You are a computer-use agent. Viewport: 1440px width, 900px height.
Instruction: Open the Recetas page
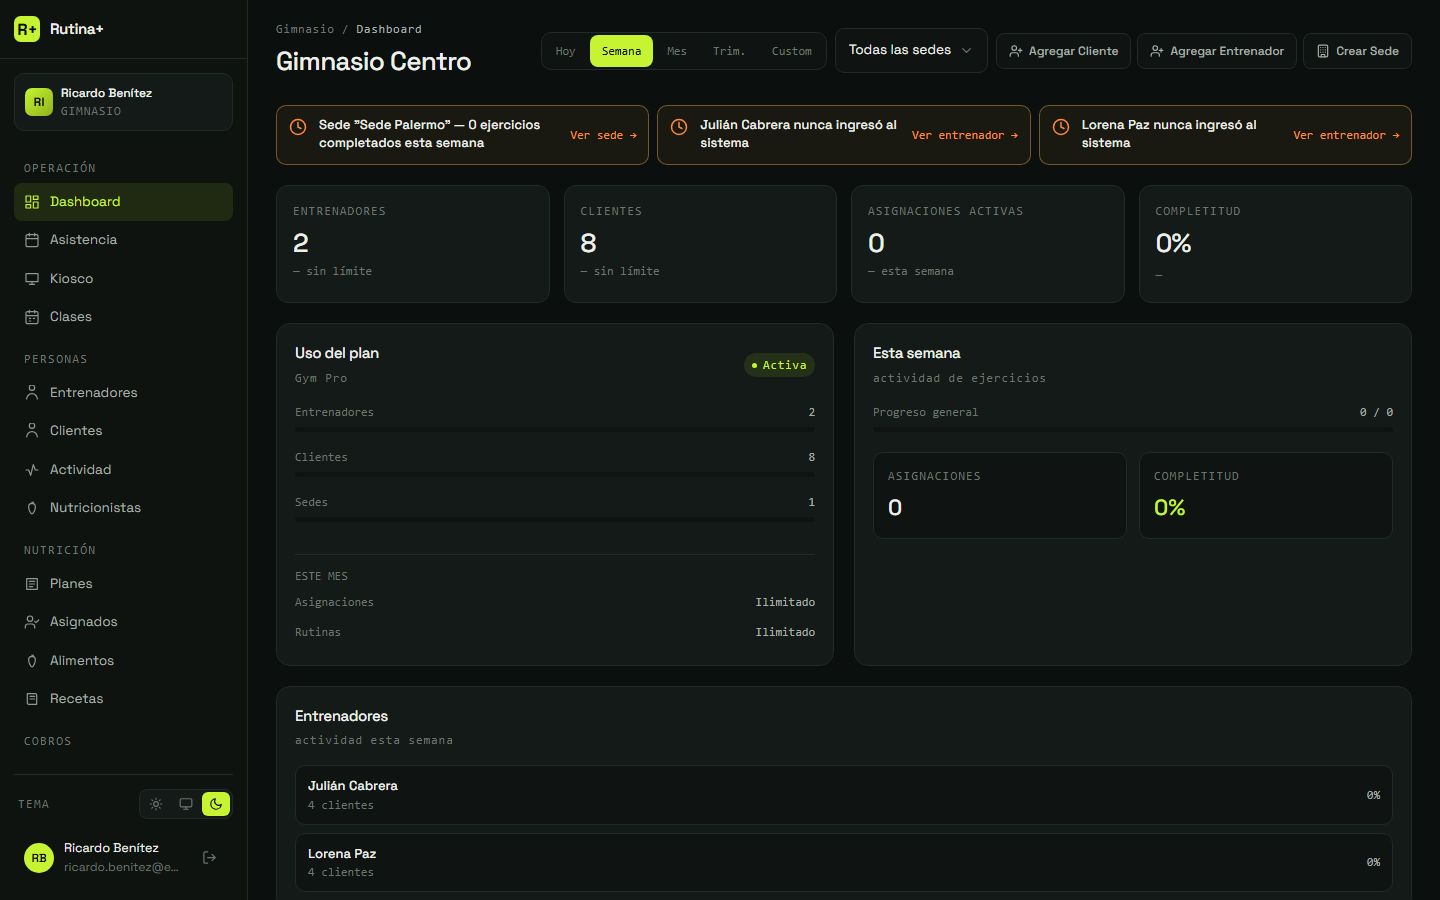pos(123,699)
